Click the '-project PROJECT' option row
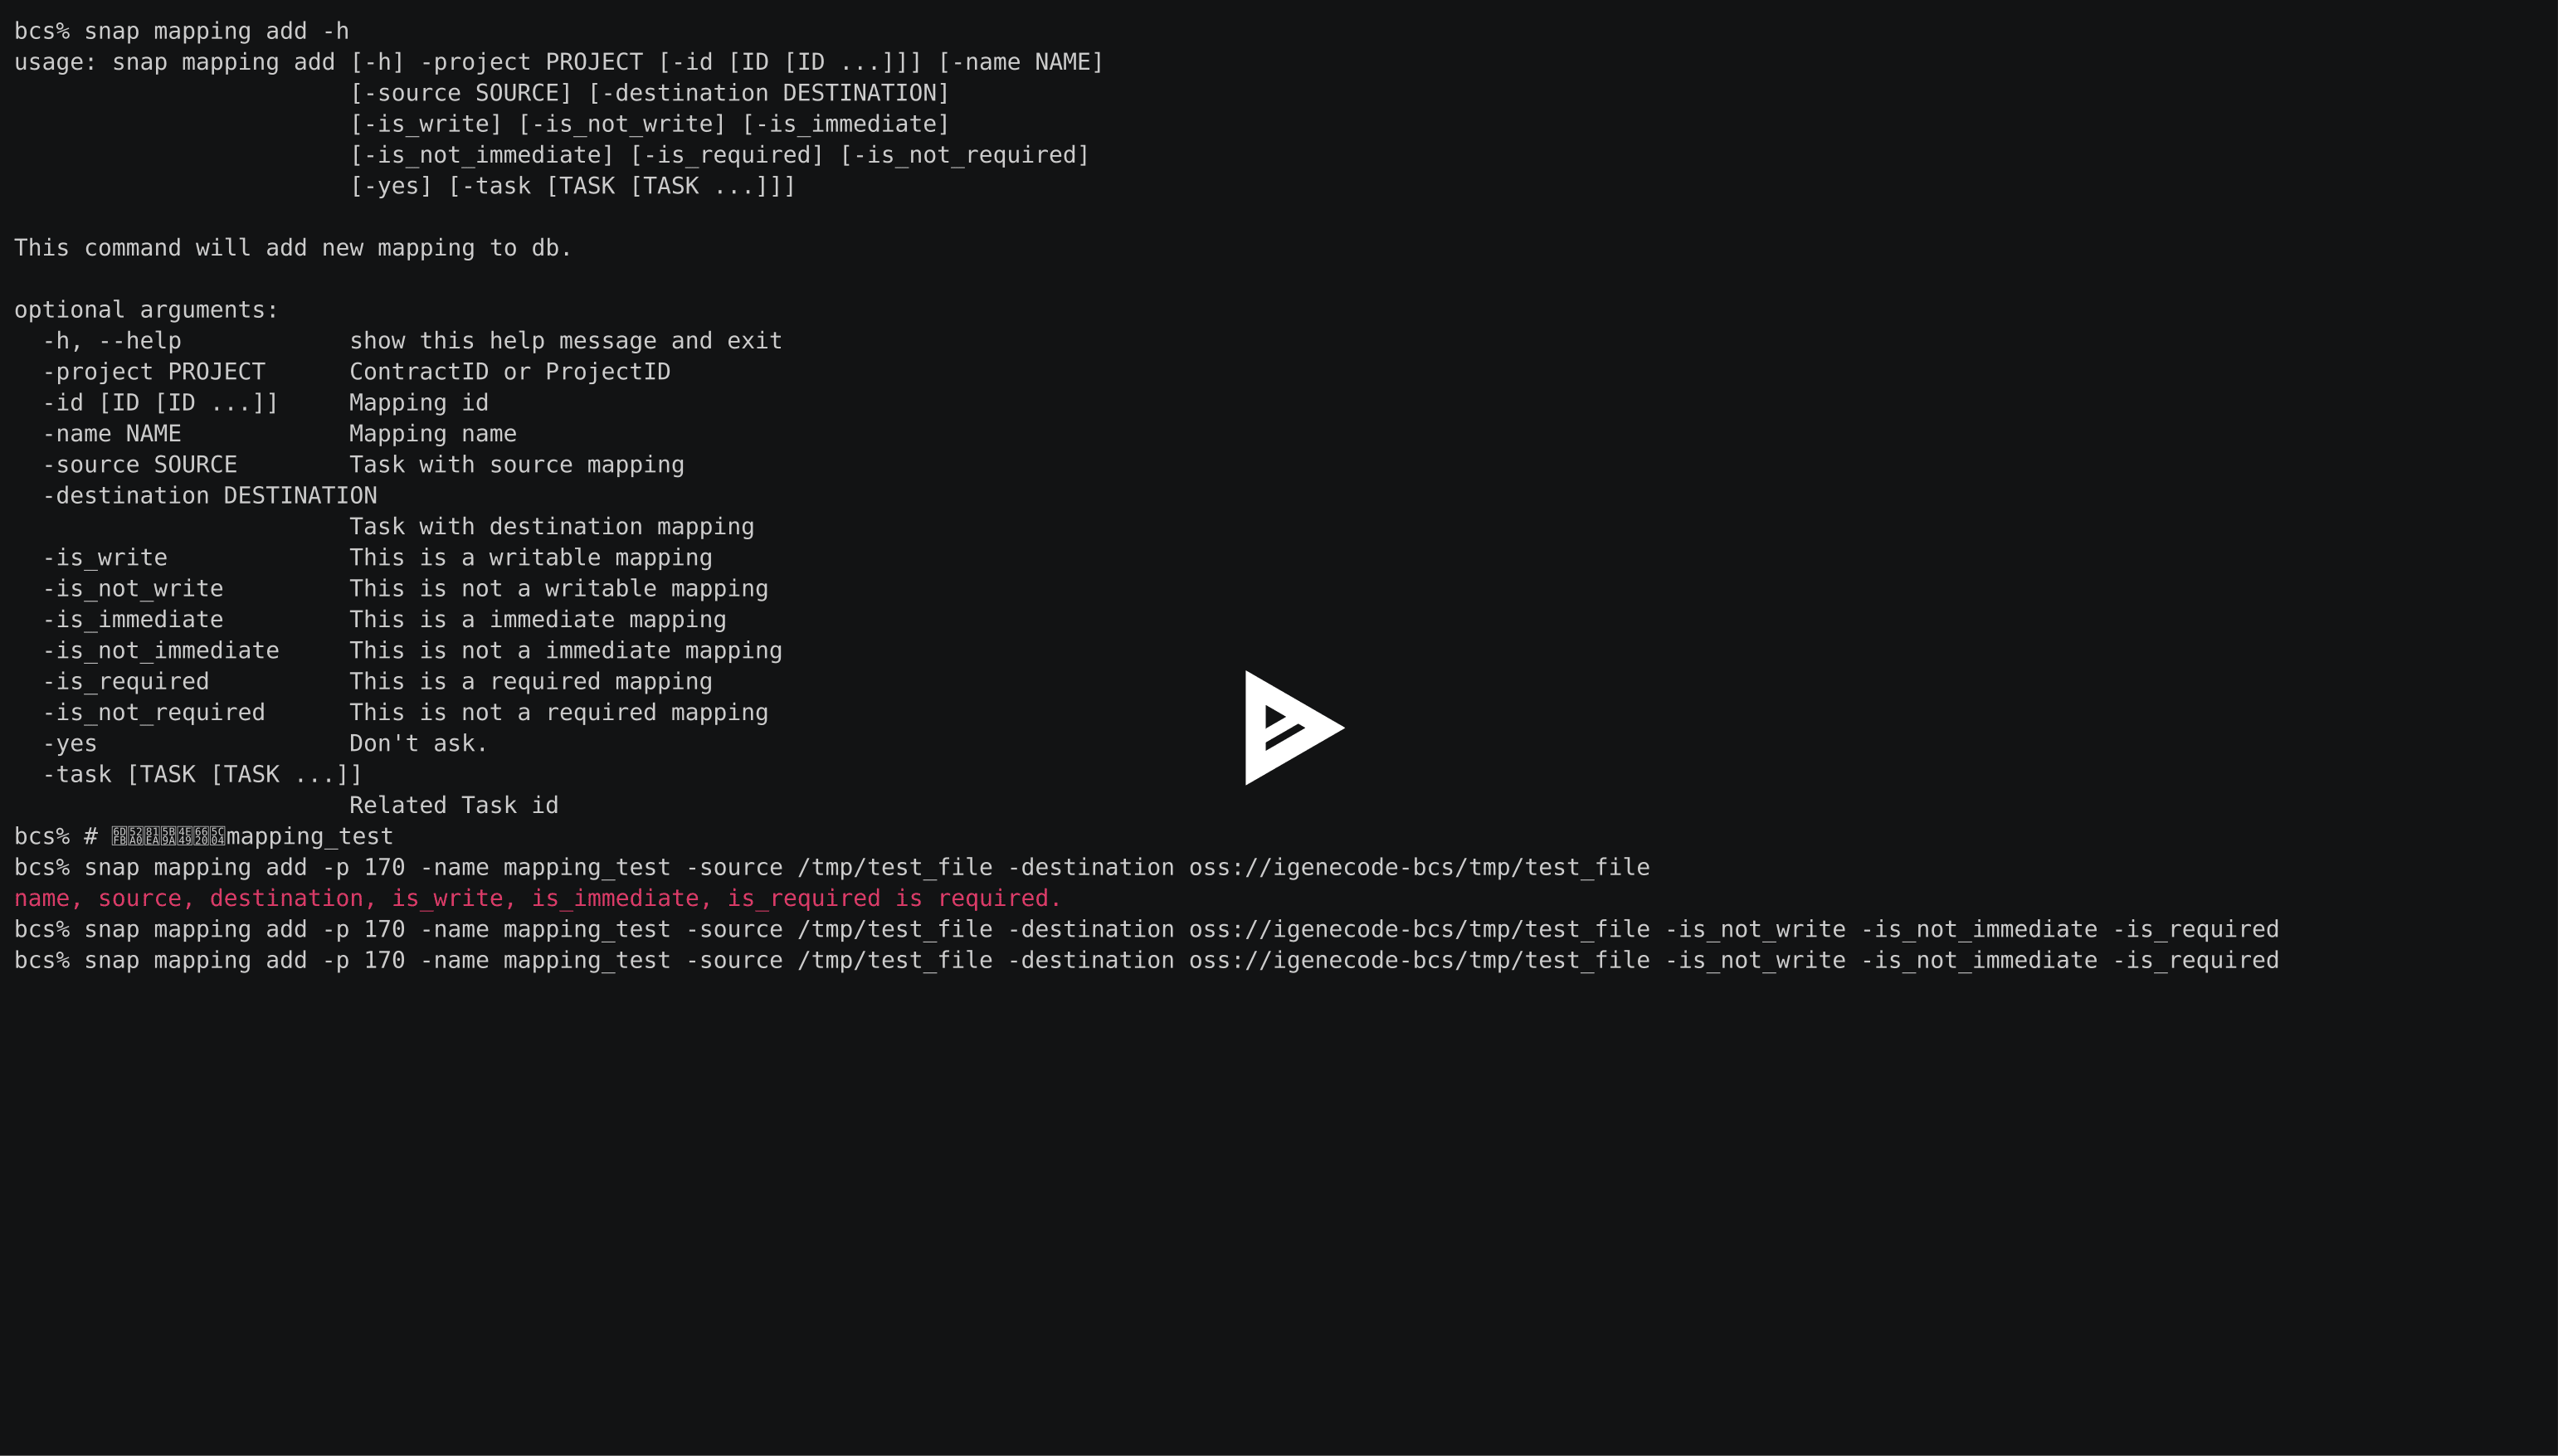Image resolution: width=2558 pixels, height=1456 pixels. coord(356,372)
